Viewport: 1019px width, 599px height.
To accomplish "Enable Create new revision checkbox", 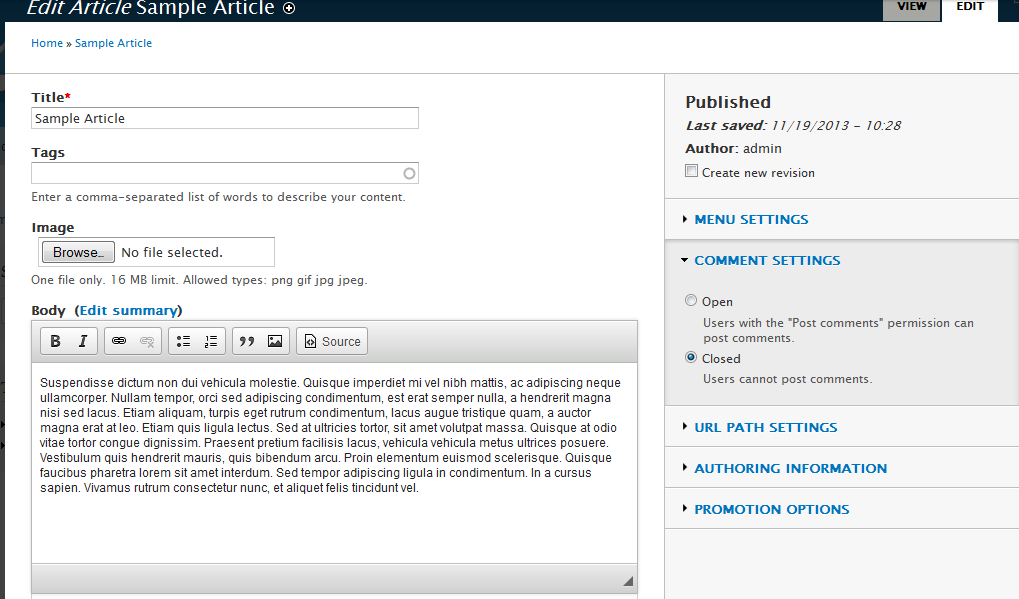I will 692,172.
